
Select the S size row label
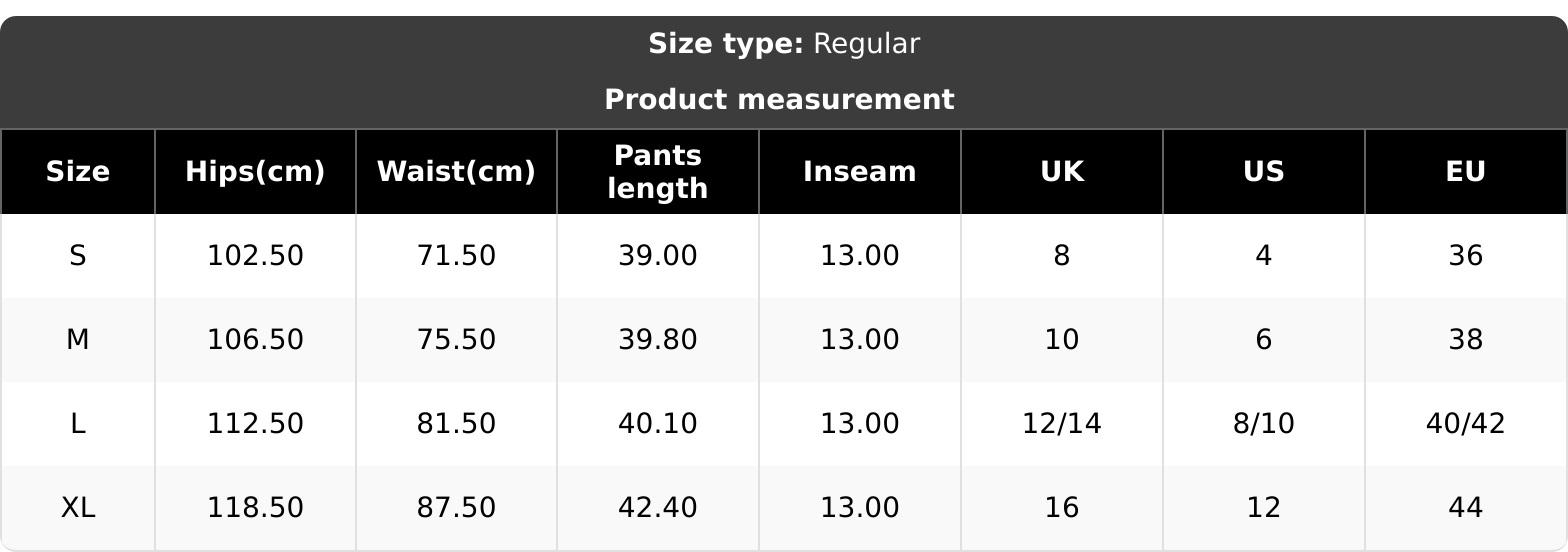[x=78, y=256]
